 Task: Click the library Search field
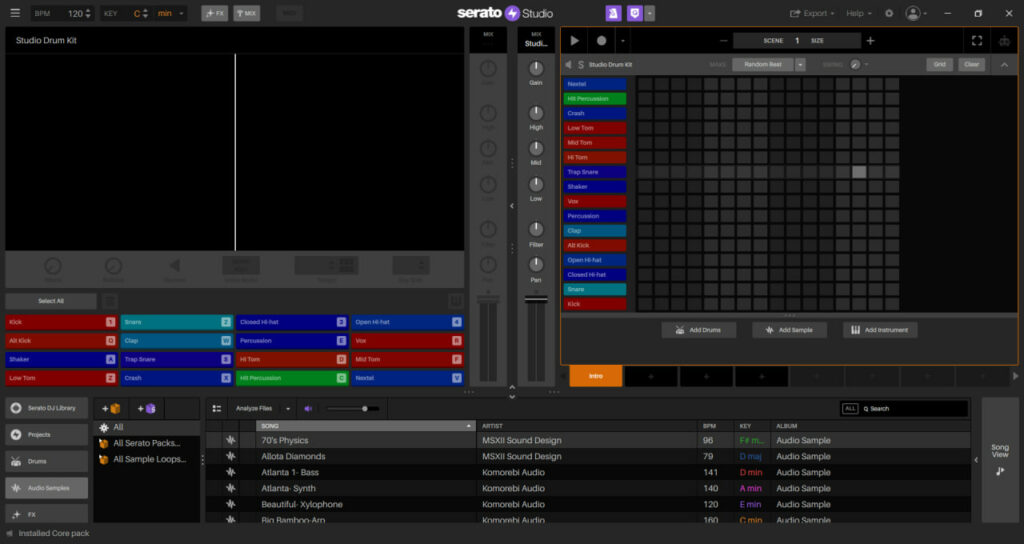[x=913, y=409]
